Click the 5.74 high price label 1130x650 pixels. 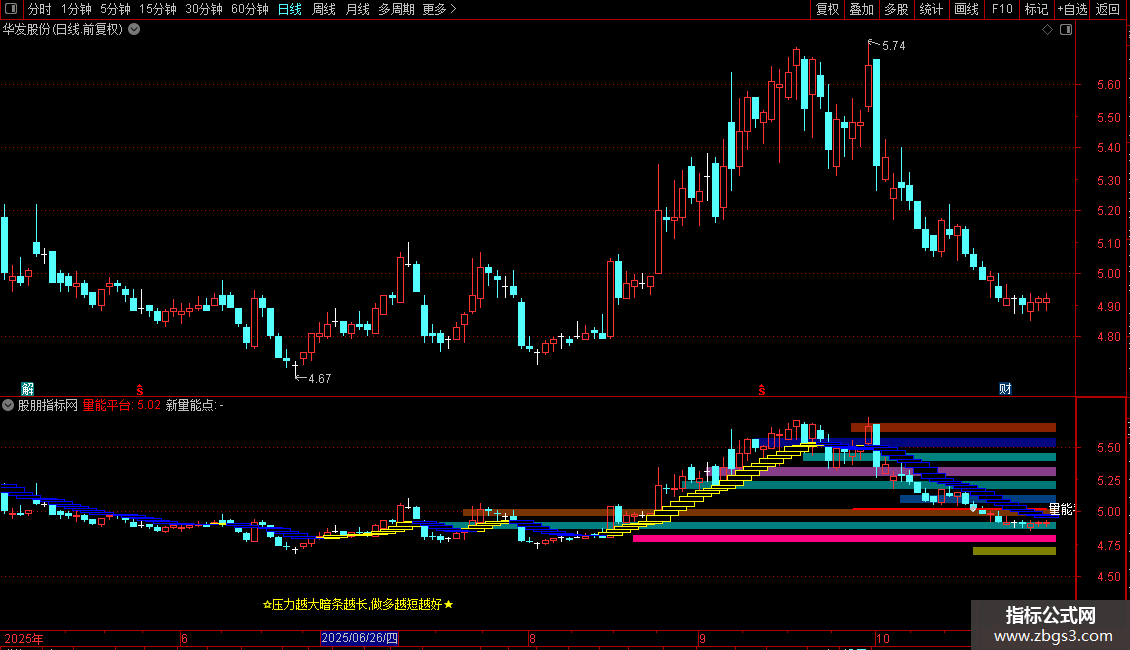tap(894, 46)
